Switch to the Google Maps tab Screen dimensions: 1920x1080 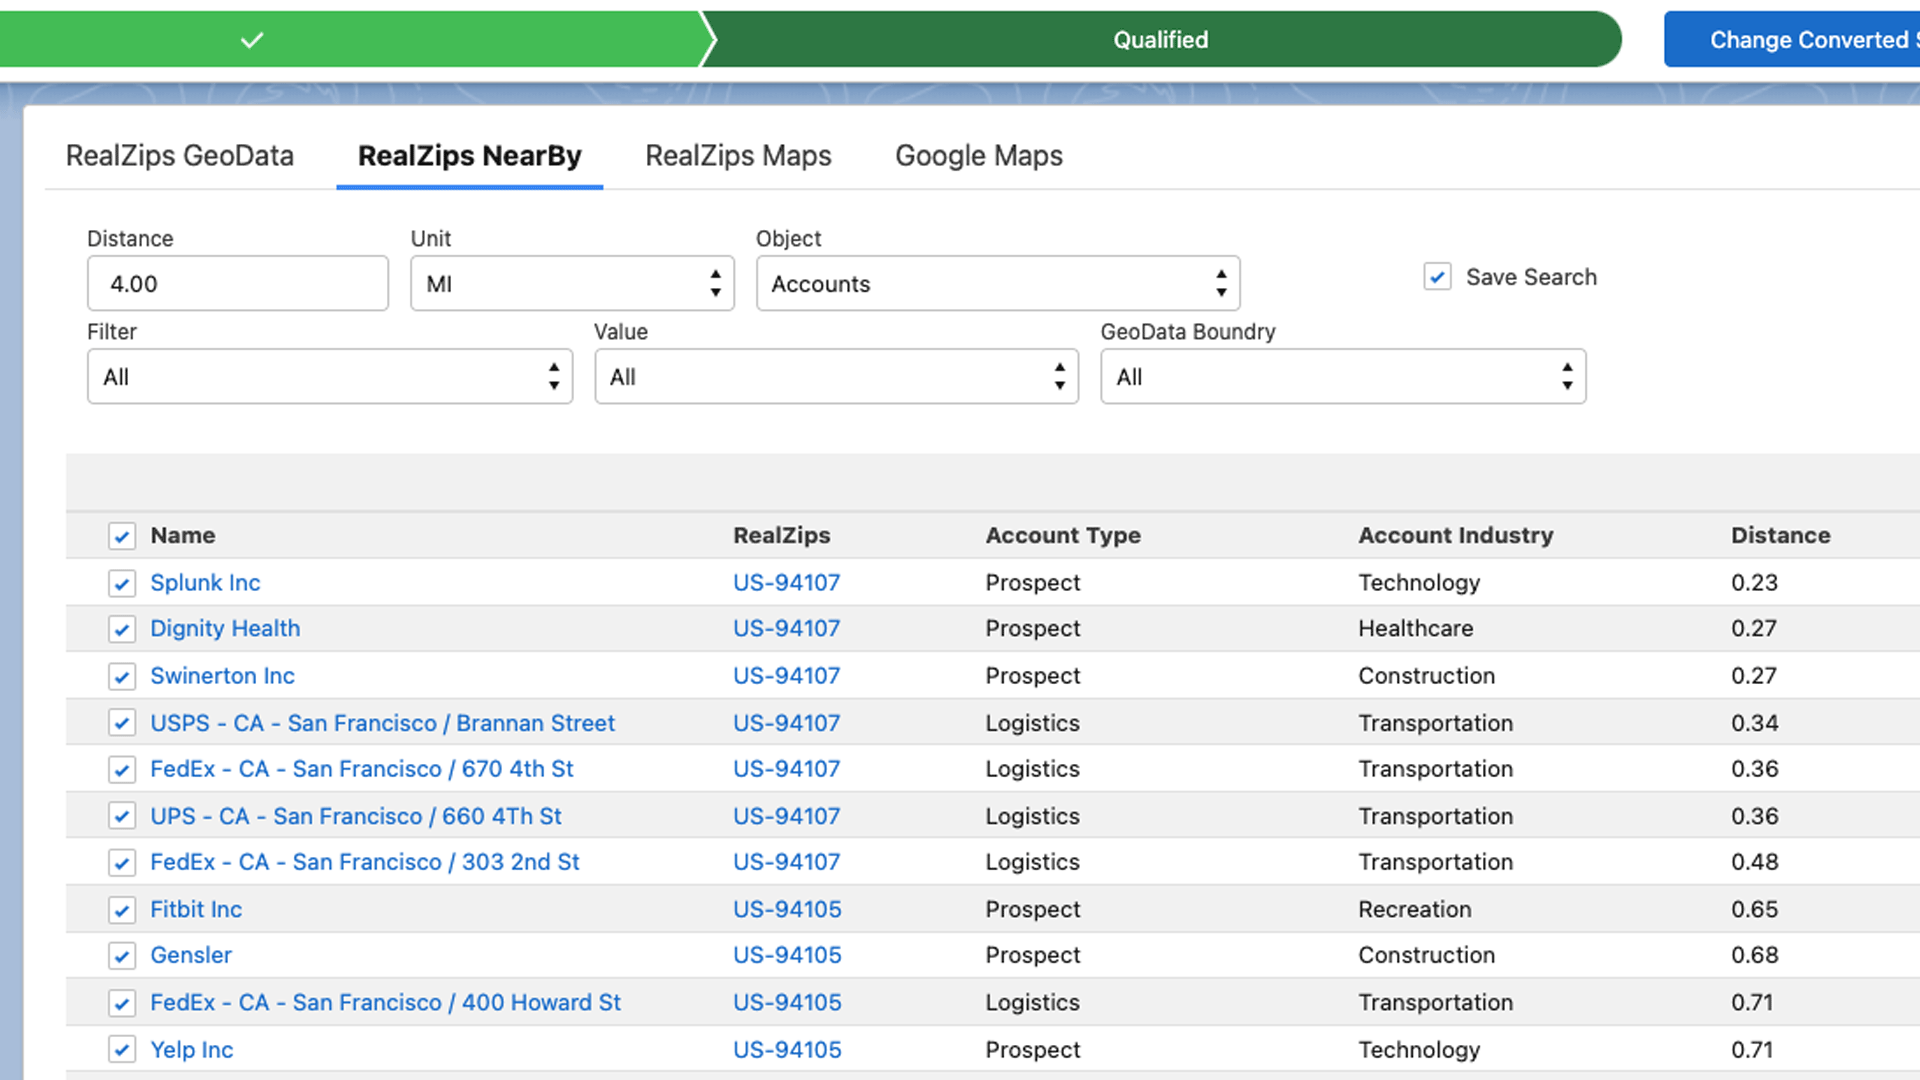979,156
